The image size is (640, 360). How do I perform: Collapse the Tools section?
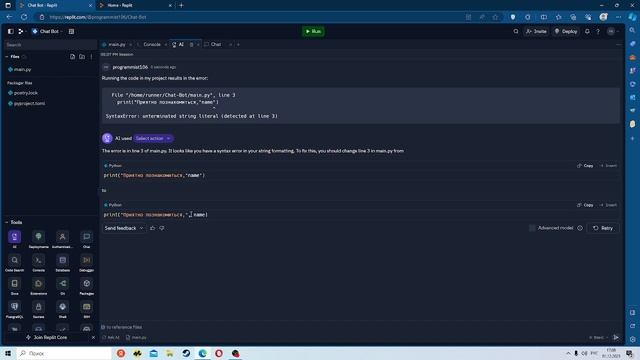coord(7,222)
